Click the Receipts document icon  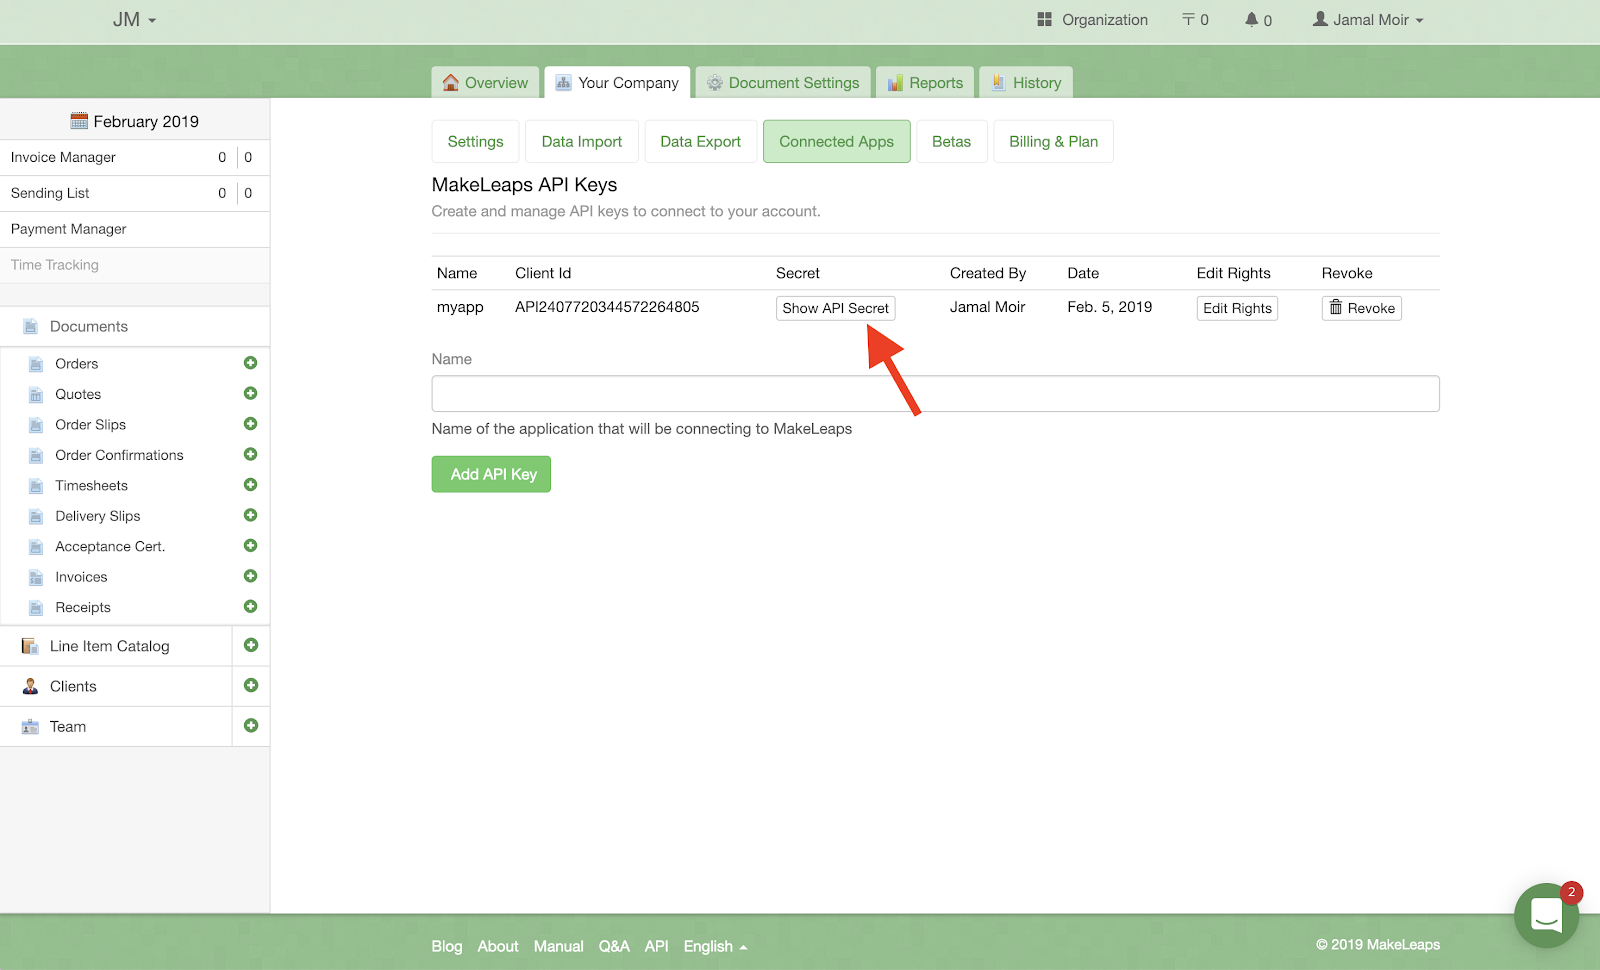click(x=36, y=608)
